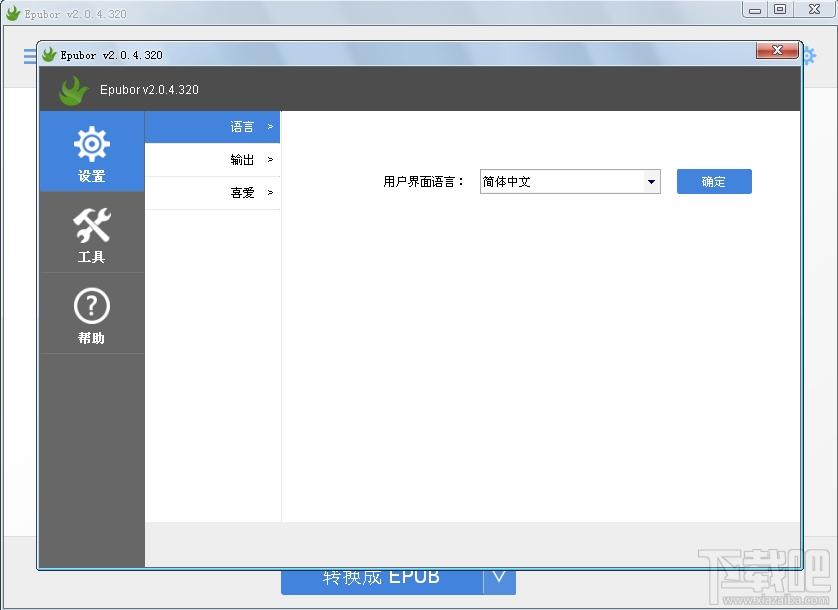Open the 用户界面语言 dropdown
The image size is (838, 610).
click(570, 182)
